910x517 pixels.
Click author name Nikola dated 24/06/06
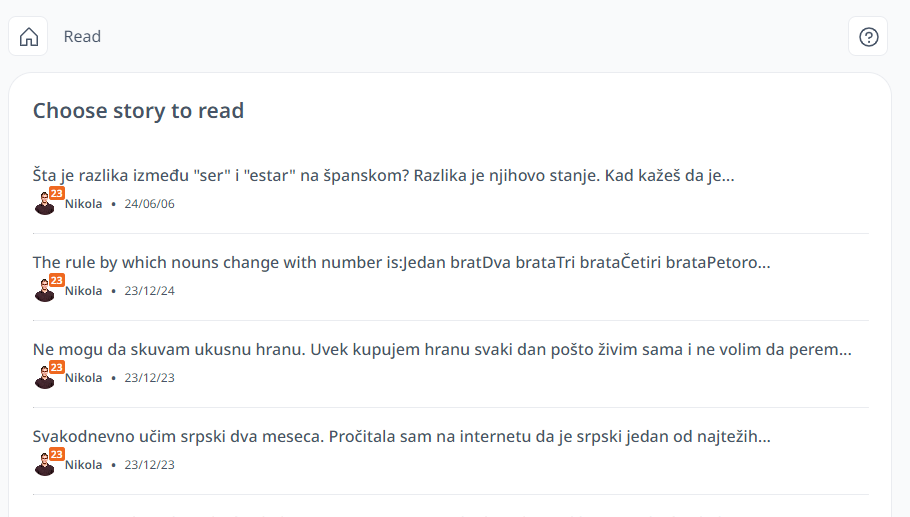tap(84, 204)
